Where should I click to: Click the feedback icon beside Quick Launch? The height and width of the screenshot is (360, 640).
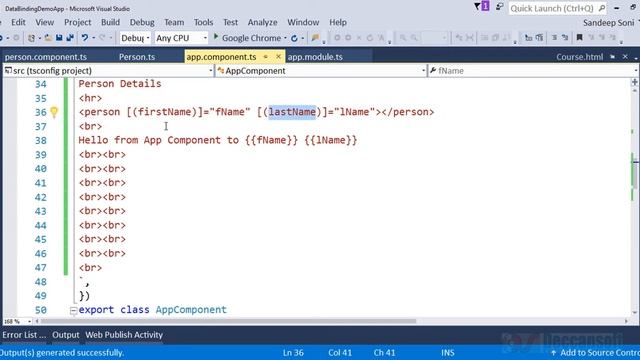coord(500,7)
